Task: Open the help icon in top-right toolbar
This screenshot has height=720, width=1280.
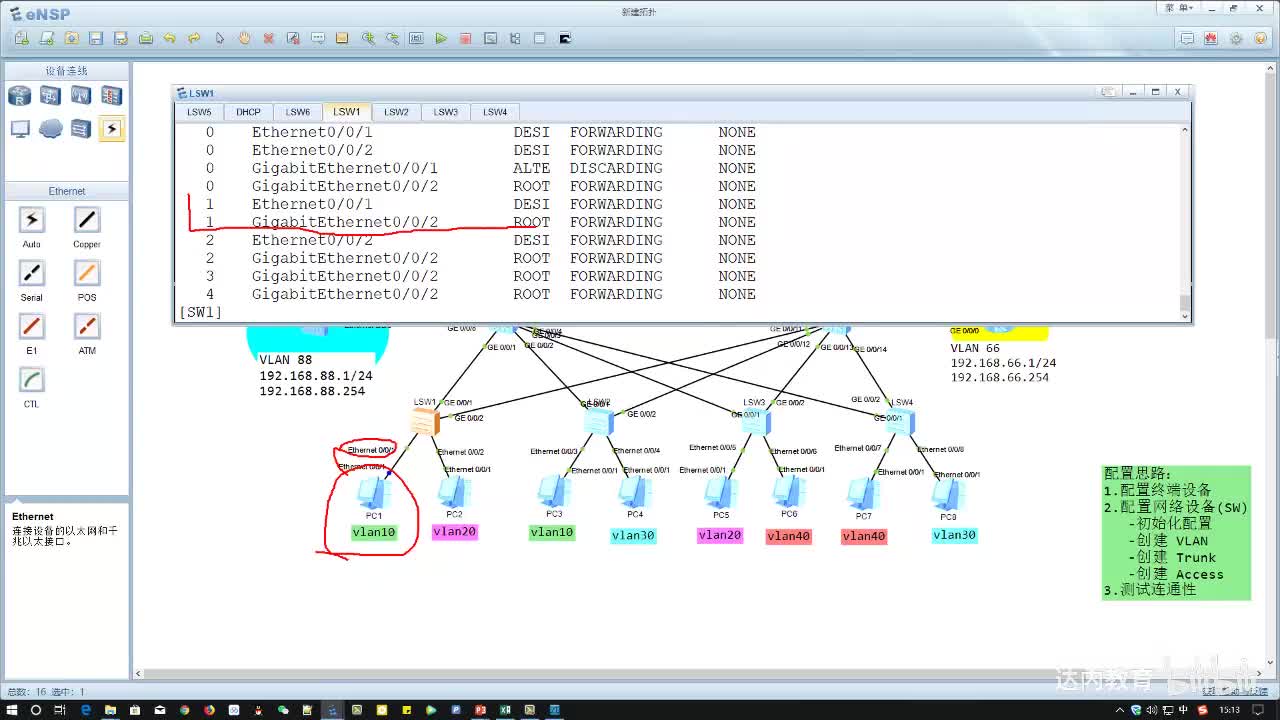Action: click(1260, 38)
